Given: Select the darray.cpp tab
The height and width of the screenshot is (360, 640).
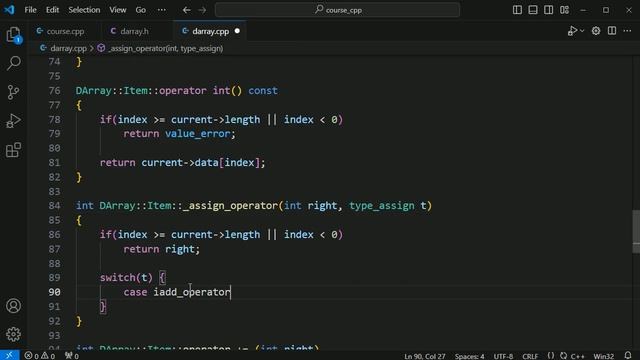Looking at the screenshot, I should pyautogui.click(x=210, y=31).
